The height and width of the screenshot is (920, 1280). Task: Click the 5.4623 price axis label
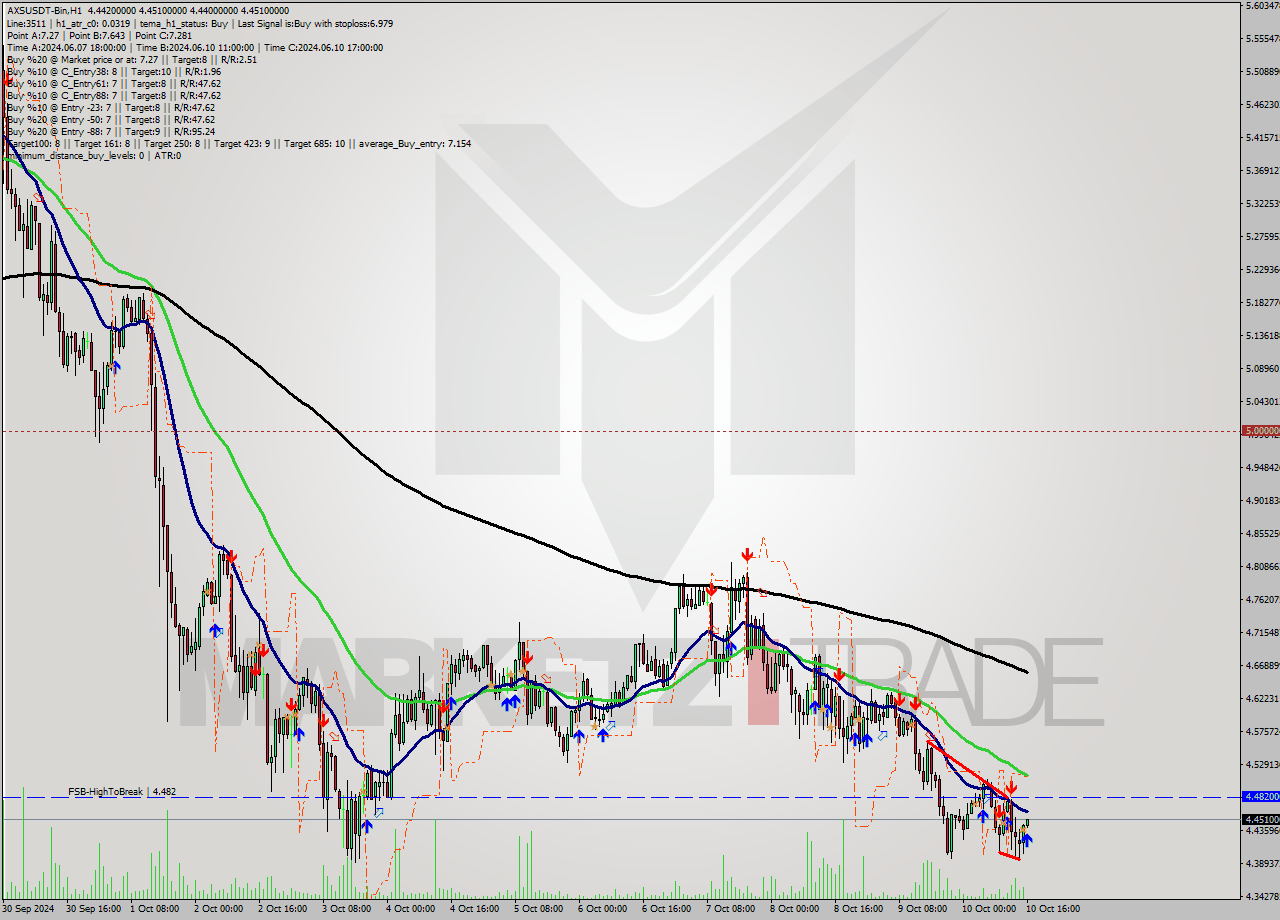pyautogui.click(x=1262, y=104)
